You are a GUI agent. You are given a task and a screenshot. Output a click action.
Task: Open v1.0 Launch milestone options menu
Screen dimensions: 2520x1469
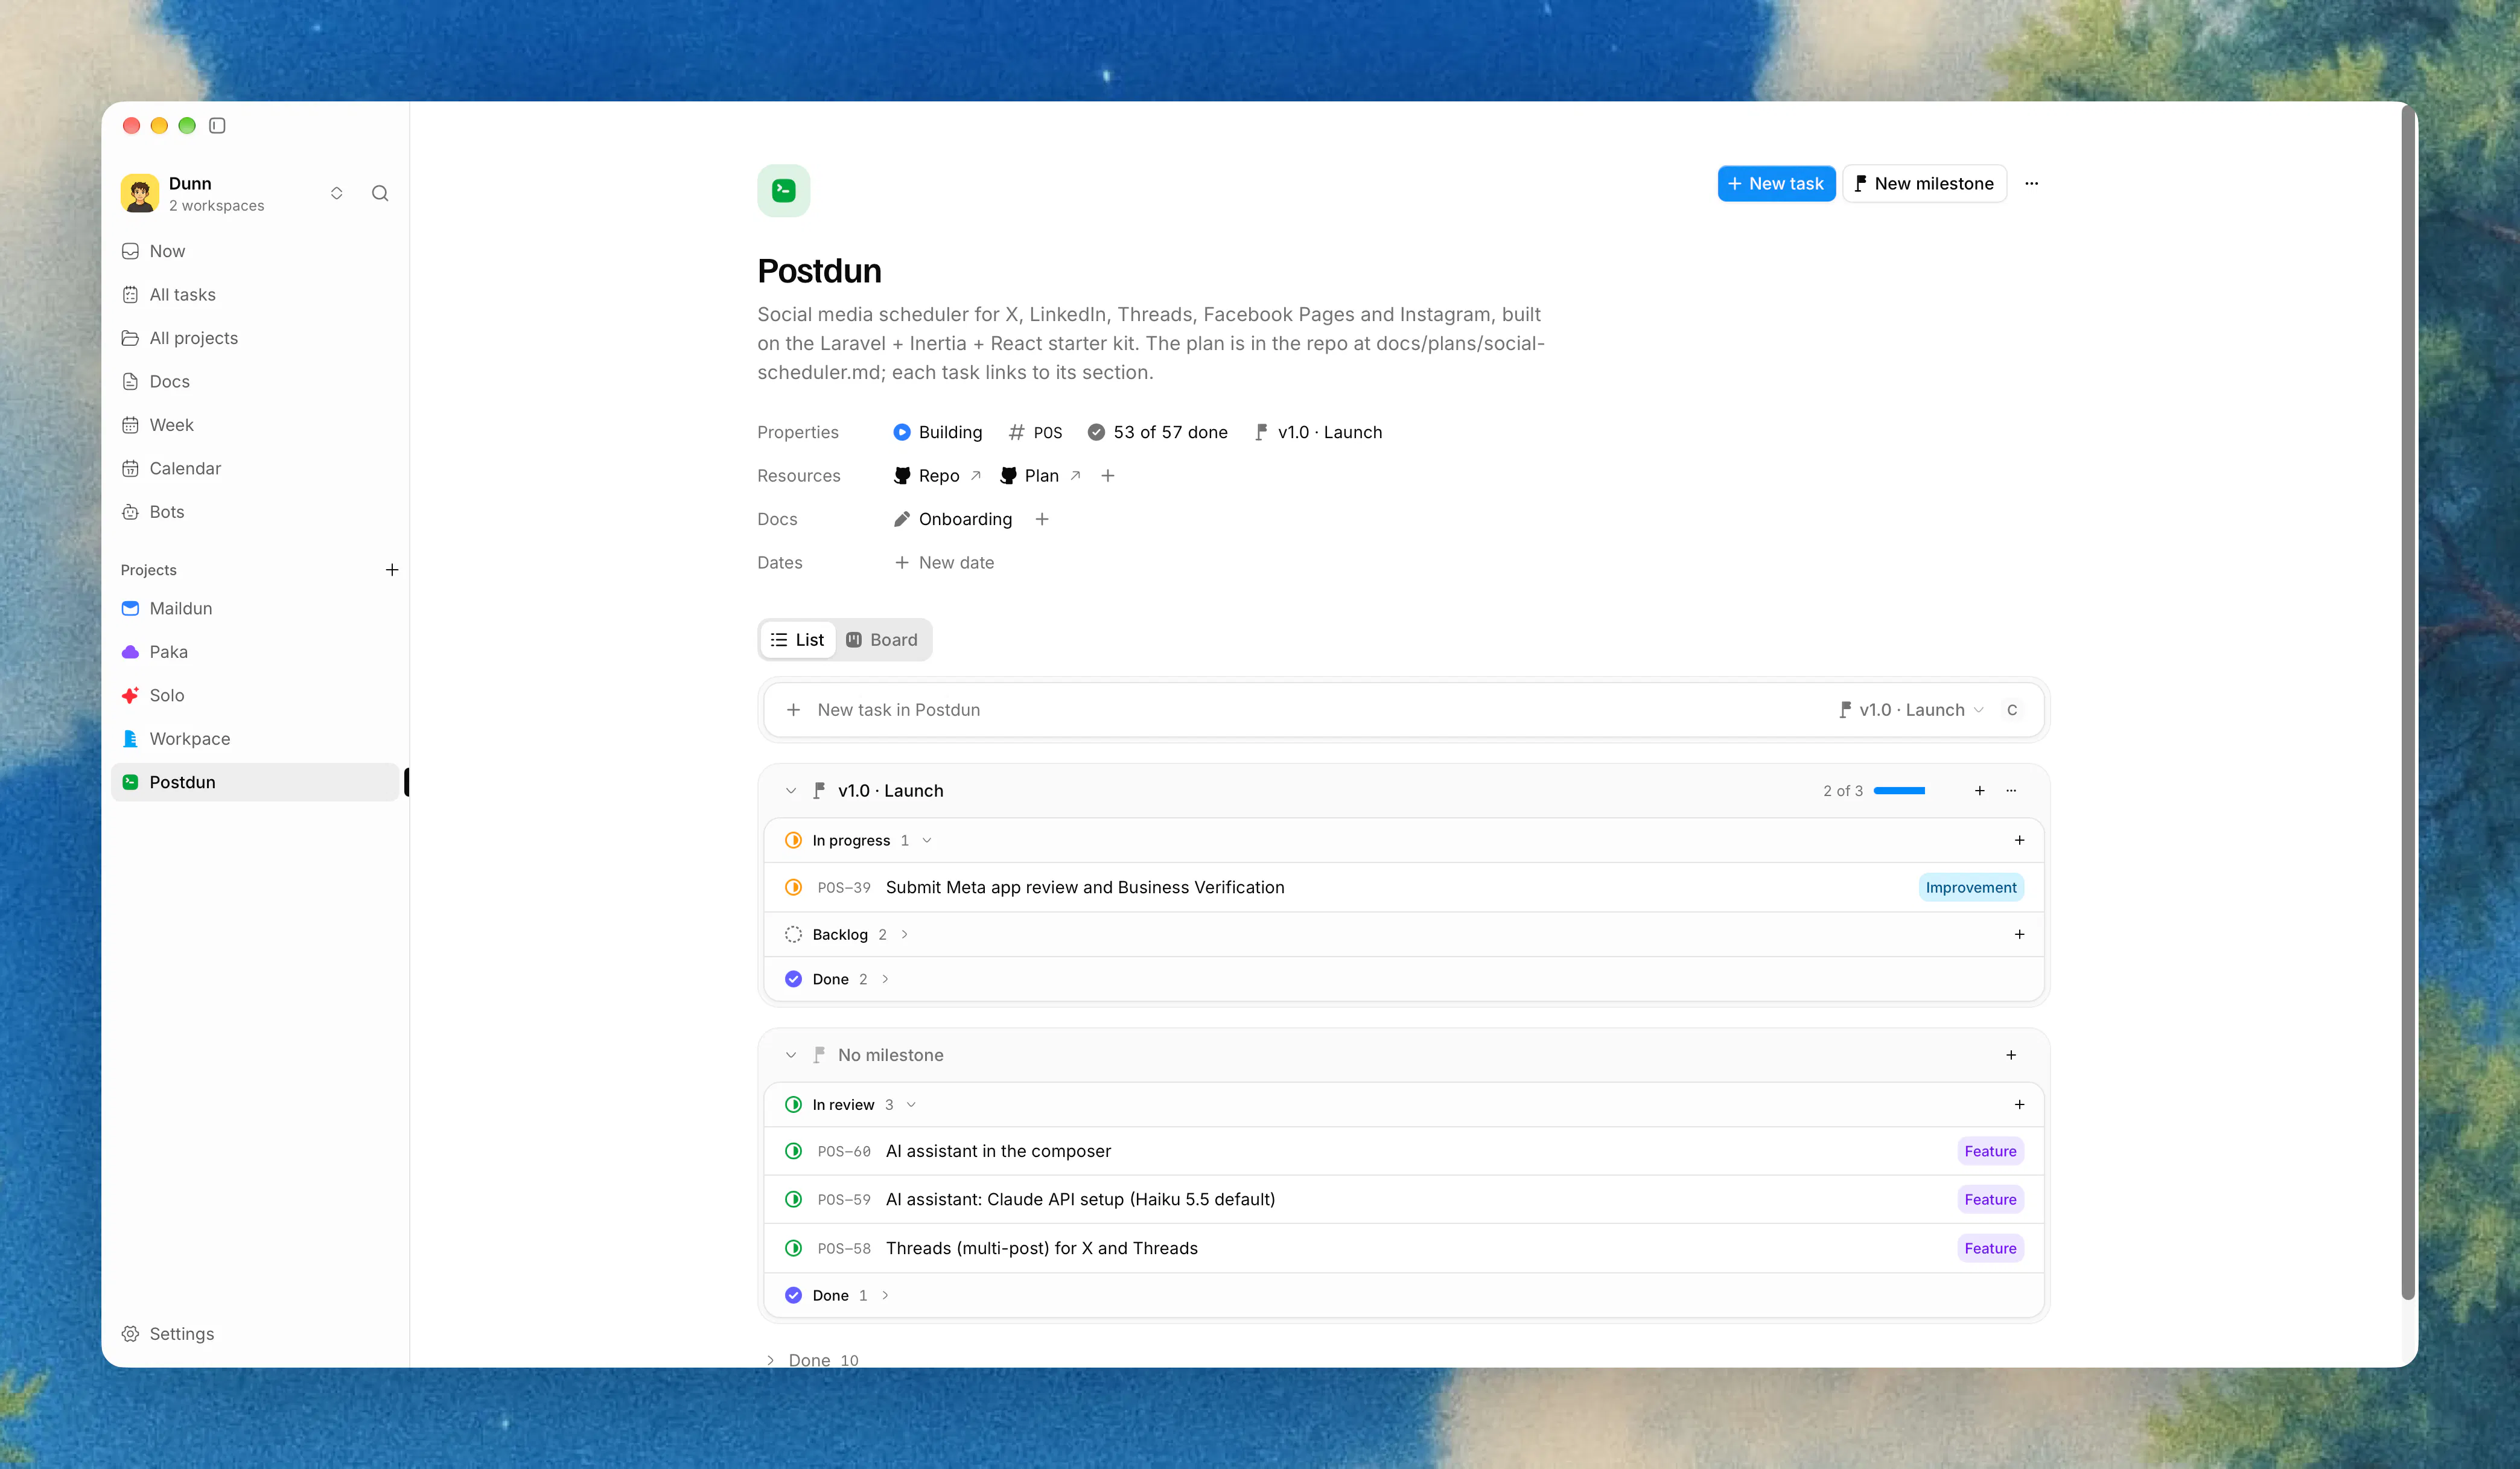pos(2011,790)
